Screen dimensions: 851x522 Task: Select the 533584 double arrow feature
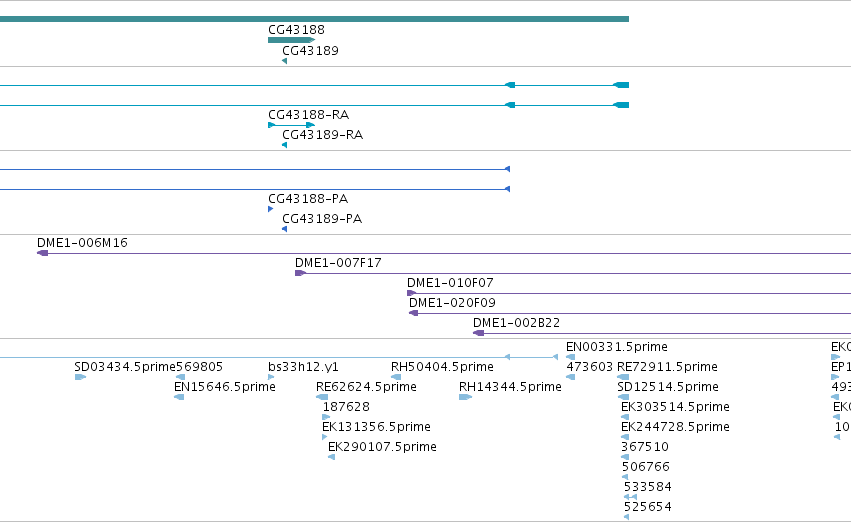[x=631, y=497]
